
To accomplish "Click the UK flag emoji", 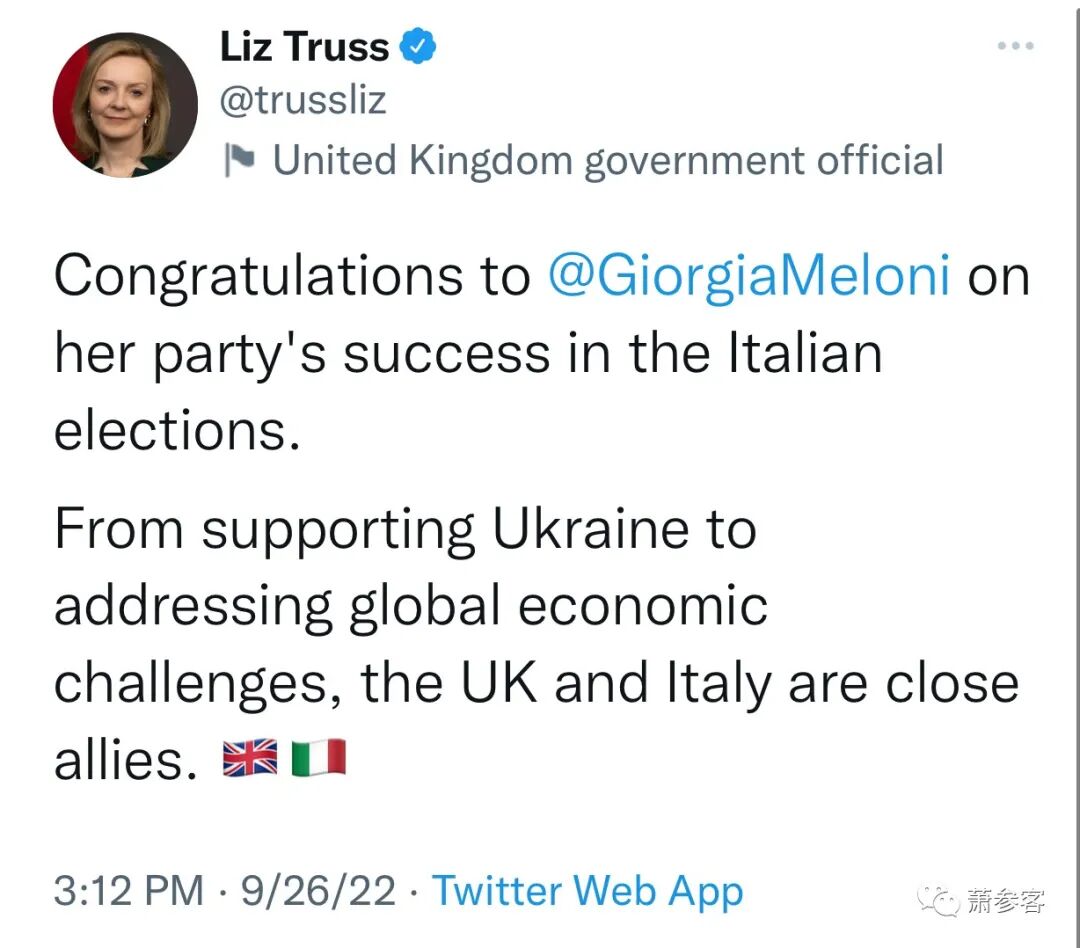I will [250, 759].
